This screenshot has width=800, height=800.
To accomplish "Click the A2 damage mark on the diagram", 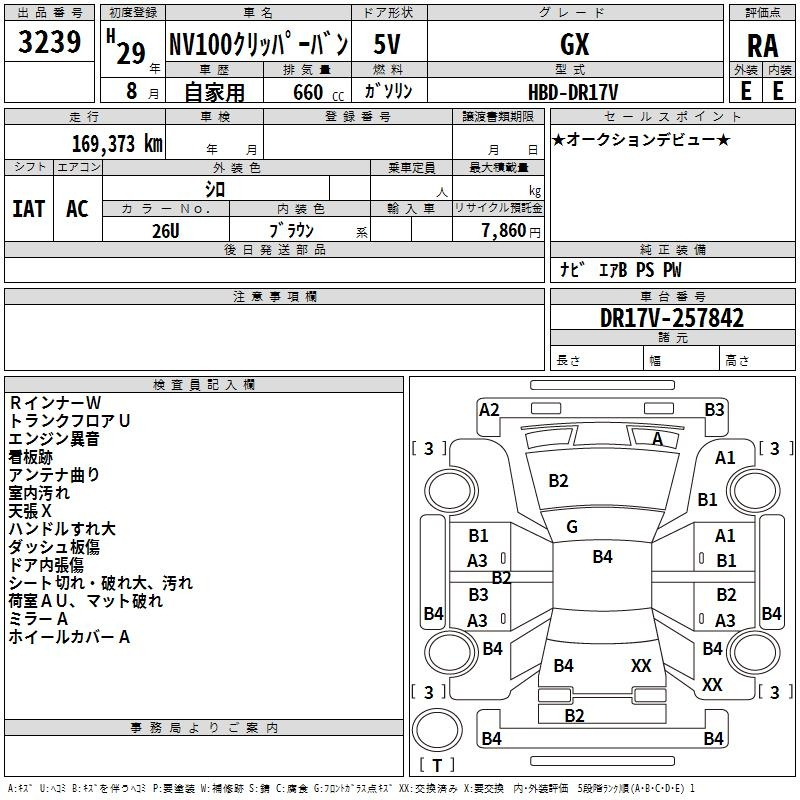I will (x=489, y=409).
